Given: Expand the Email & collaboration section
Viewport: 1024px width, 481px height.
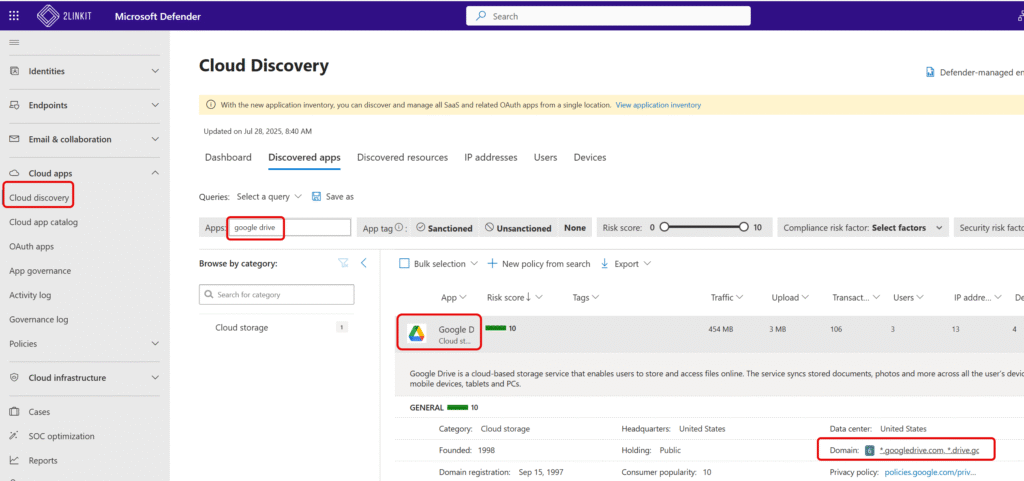Looking at the screenshot, I should (155, 139).
